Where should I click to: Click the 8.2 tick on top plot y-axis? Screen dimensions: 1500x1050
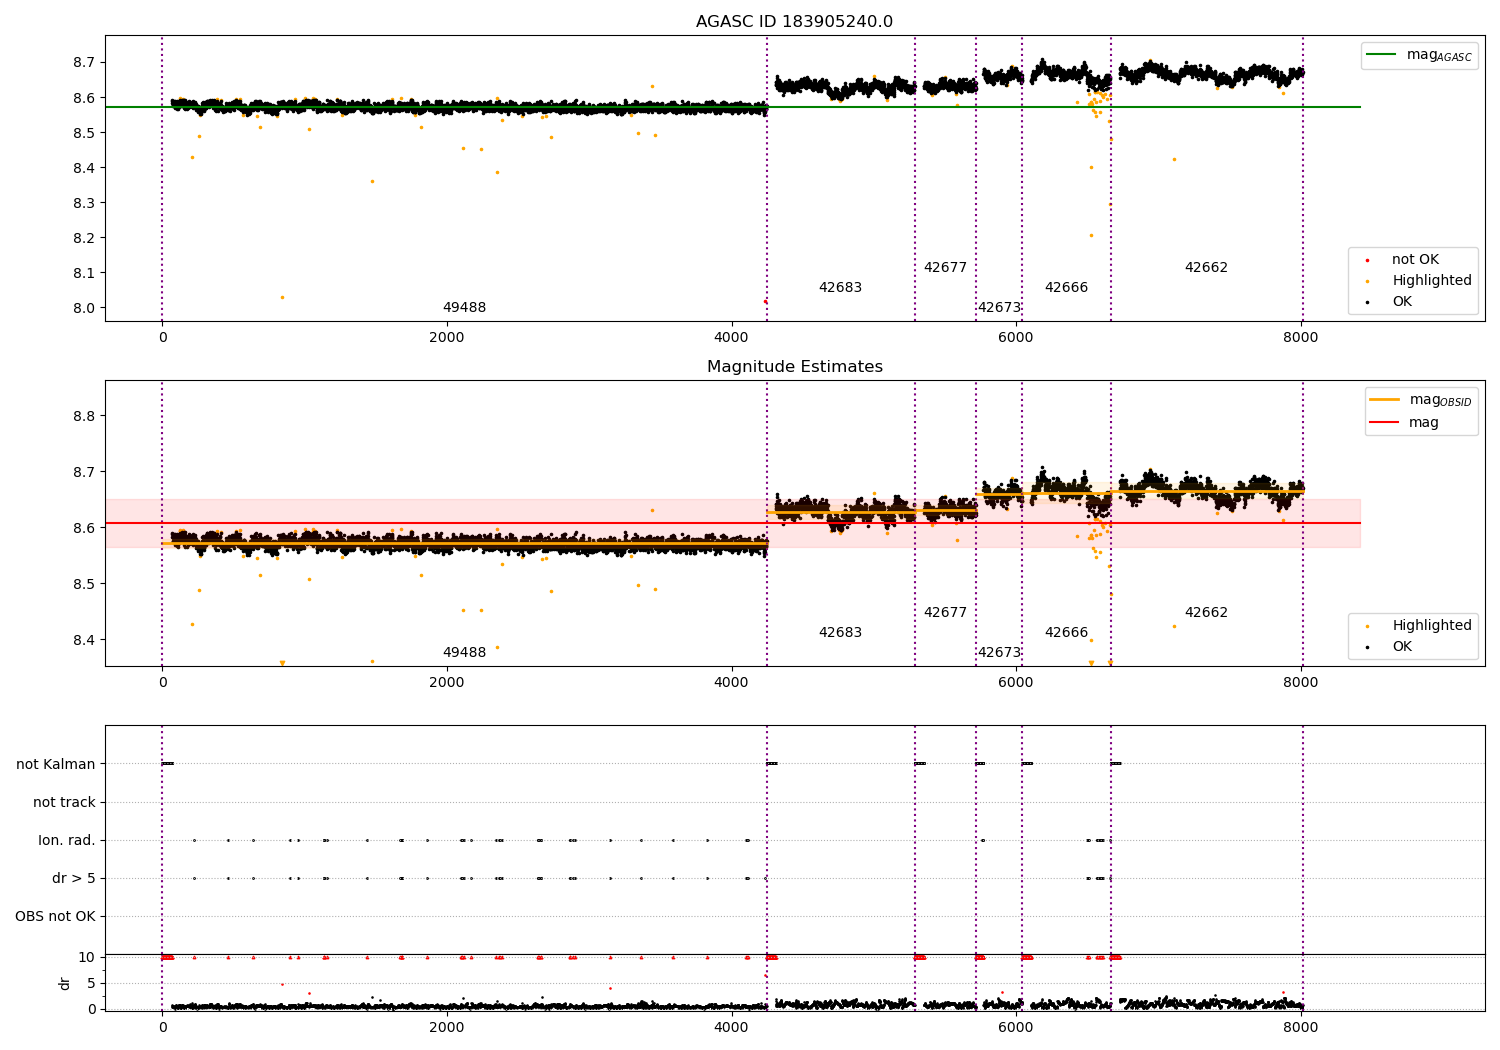(x=84, y=238)
